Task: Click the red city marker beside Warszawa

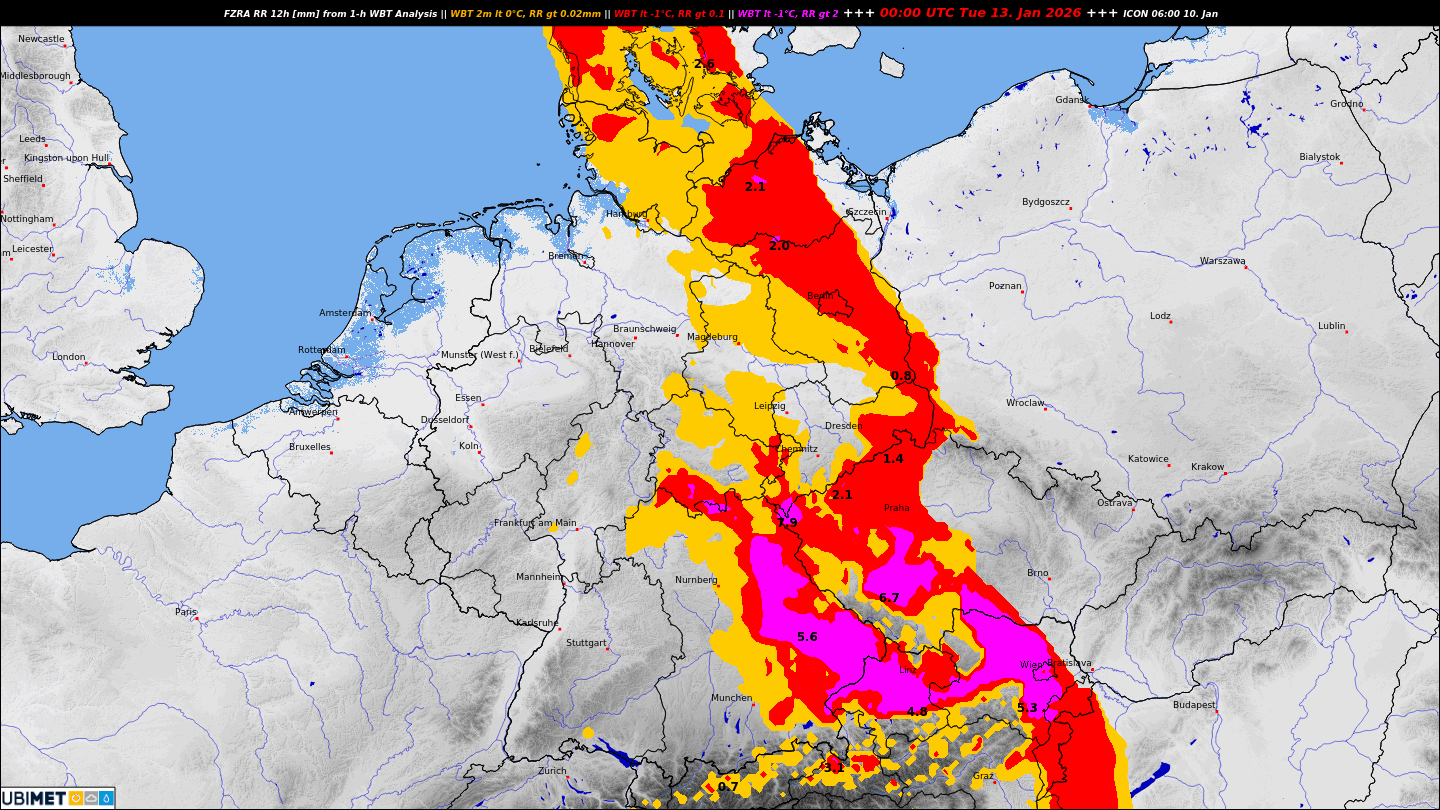Action: point(1247,267)
